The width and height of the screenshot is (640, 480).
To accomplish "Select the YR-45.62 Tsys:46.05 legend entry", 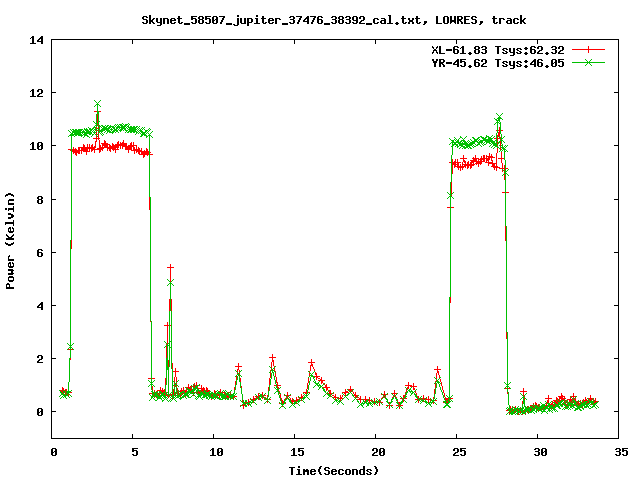I will [498, 63].
